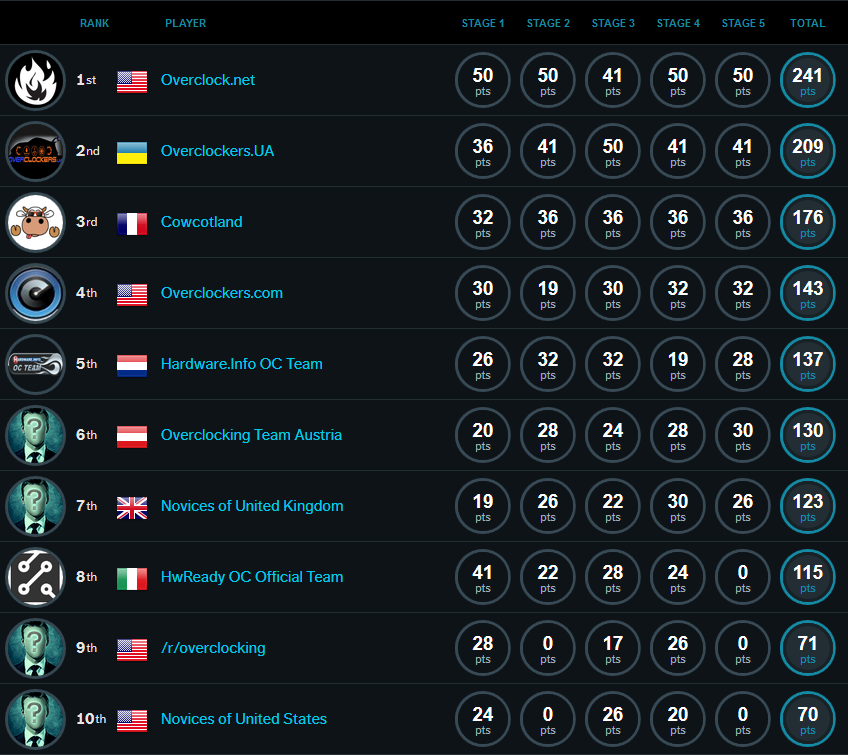
Task: Click Overclock.net total 241 pts badge
Action: 808,80
